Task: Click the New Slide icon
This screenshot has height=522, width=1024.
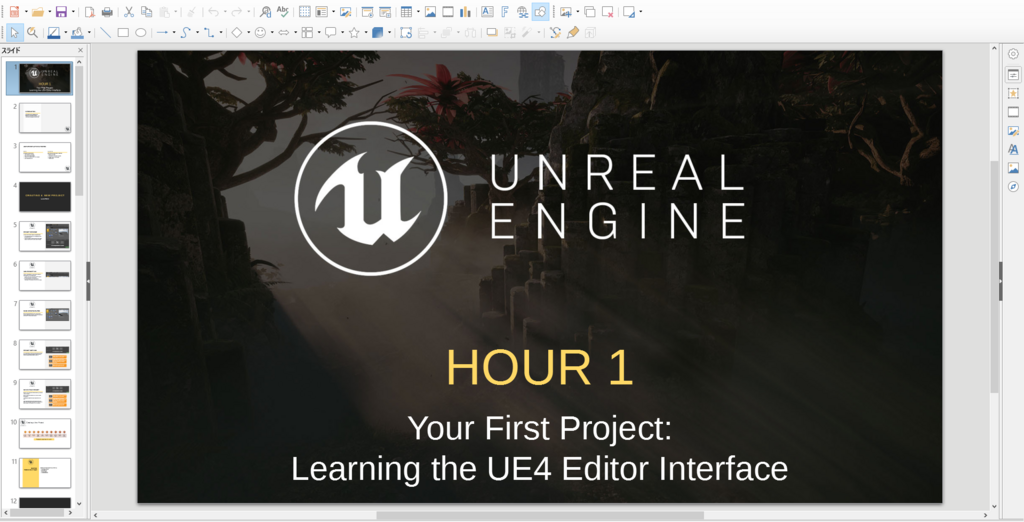Action: tap(566, 12)
